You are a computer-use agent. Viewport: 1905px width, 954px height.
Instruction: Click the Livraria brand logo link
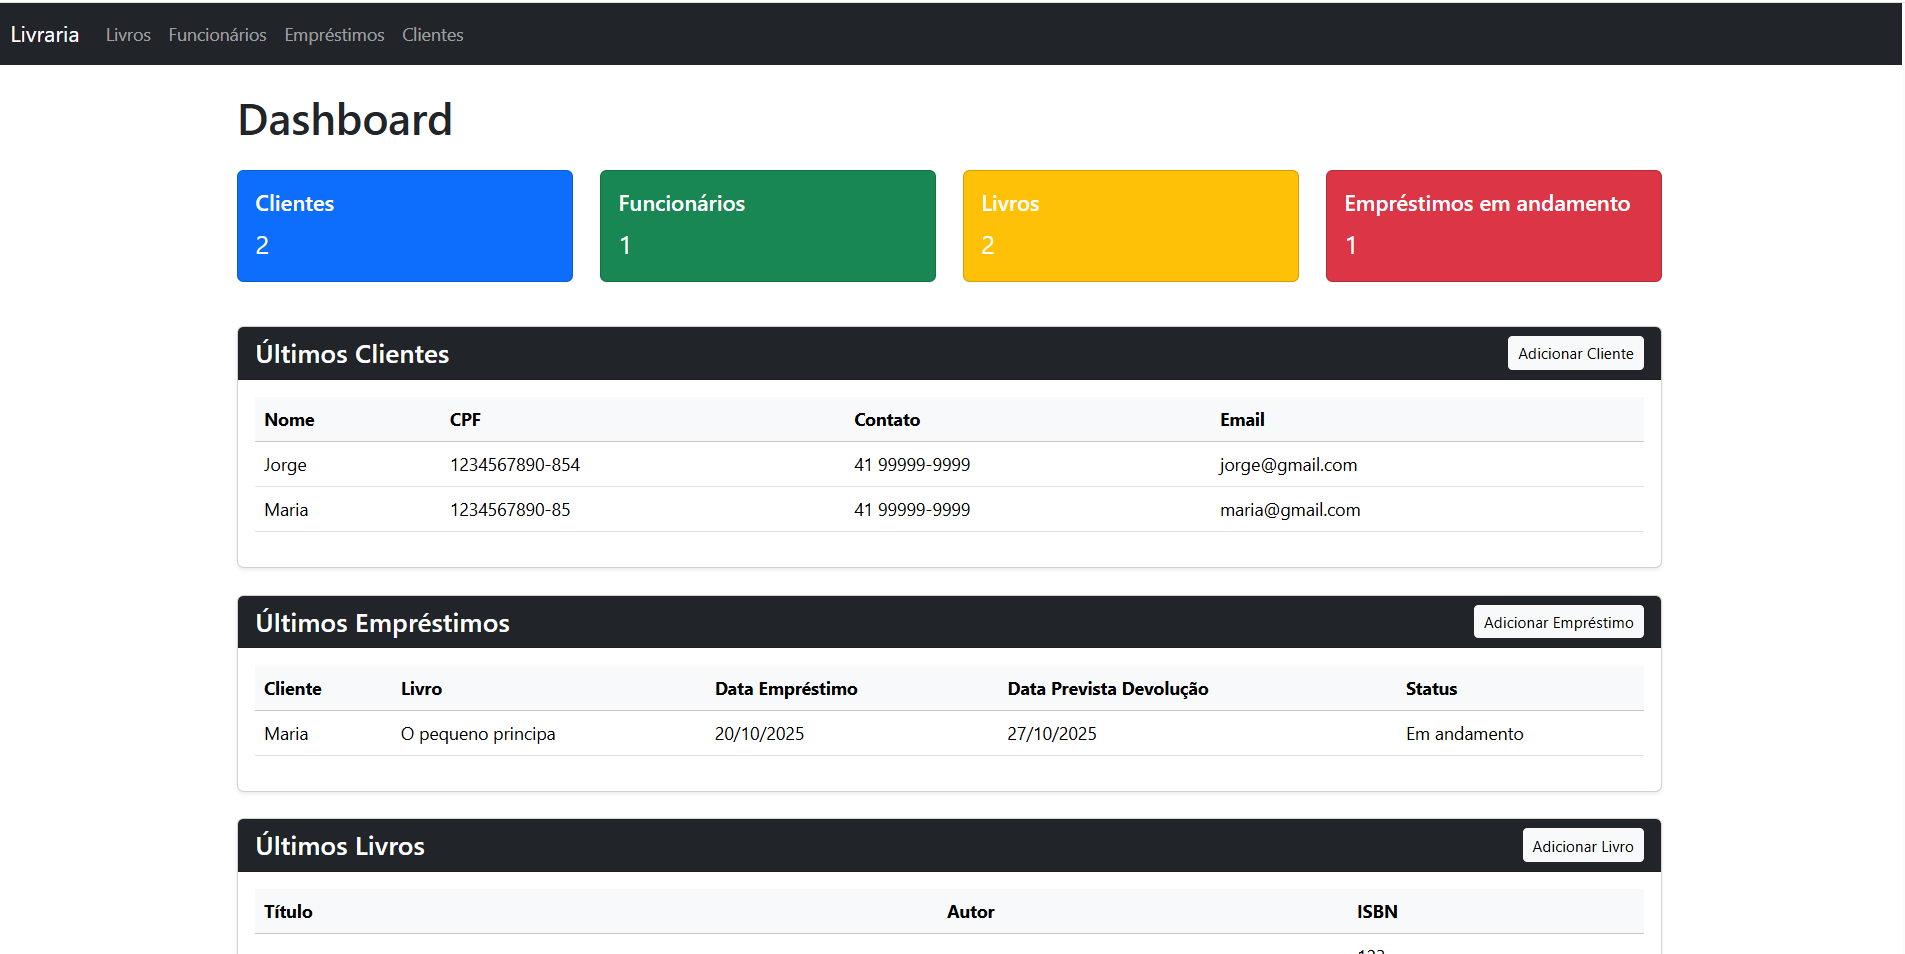point(45,35)
